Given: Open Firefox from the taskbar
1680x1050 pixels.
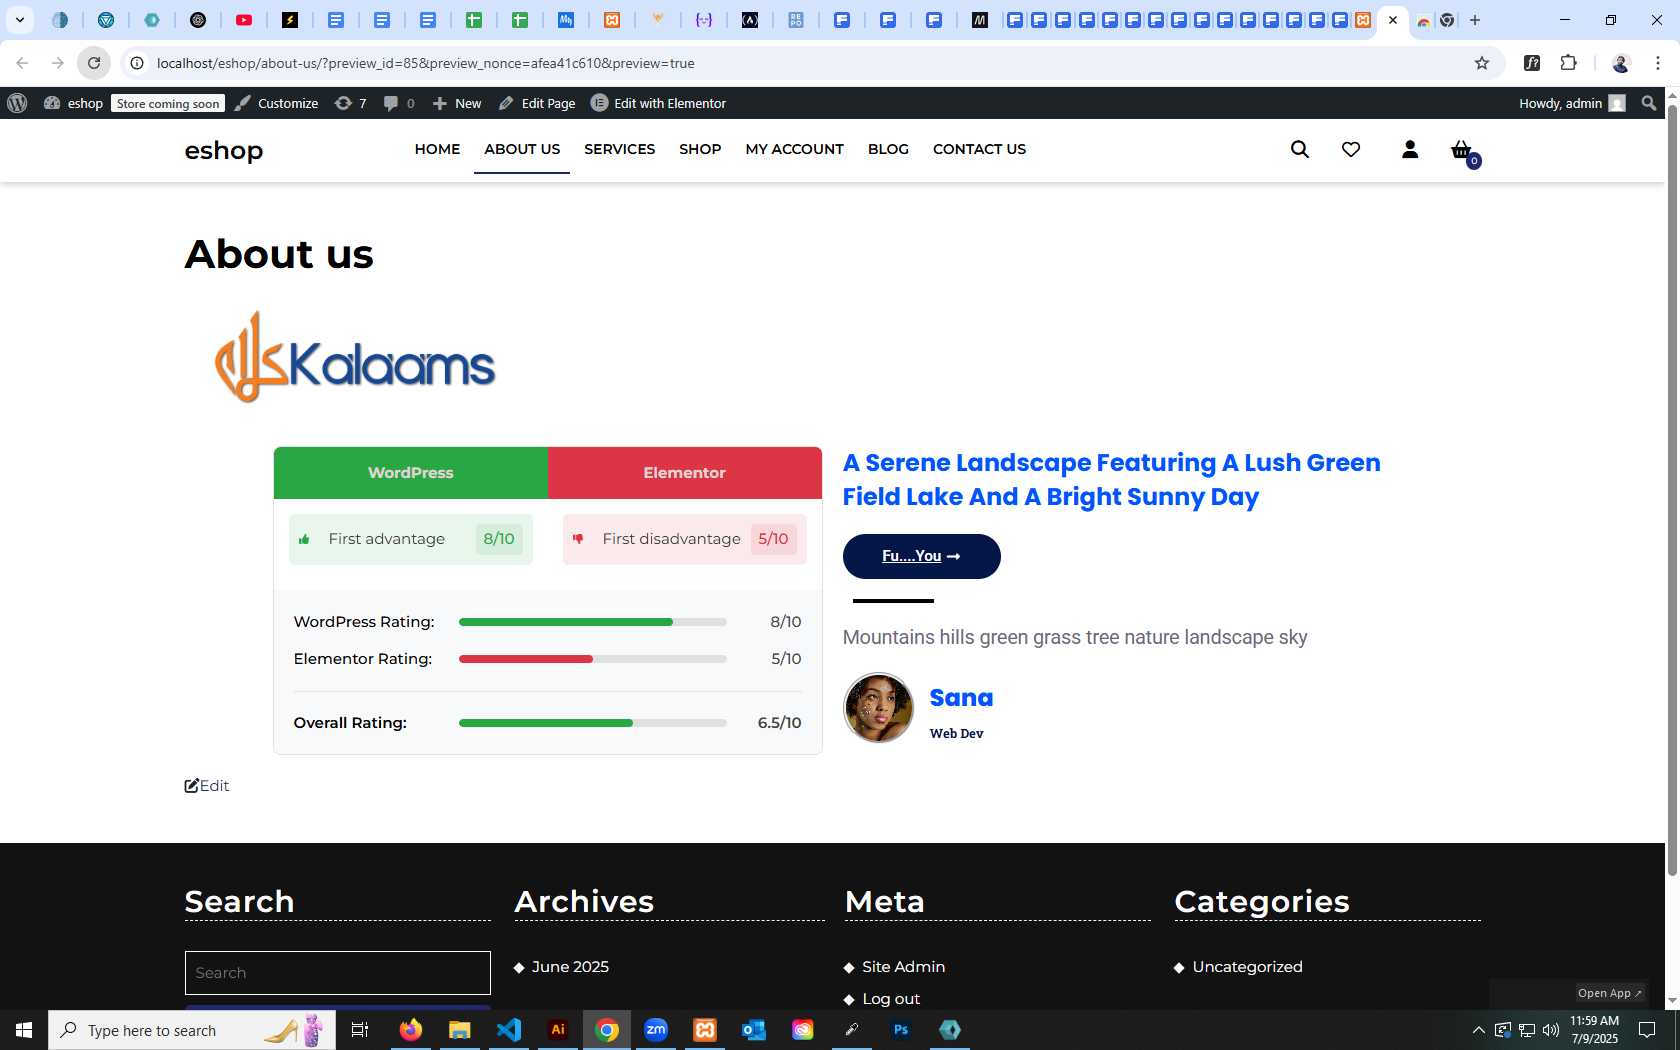Looking at the screenshot, I should point(411,1030).
